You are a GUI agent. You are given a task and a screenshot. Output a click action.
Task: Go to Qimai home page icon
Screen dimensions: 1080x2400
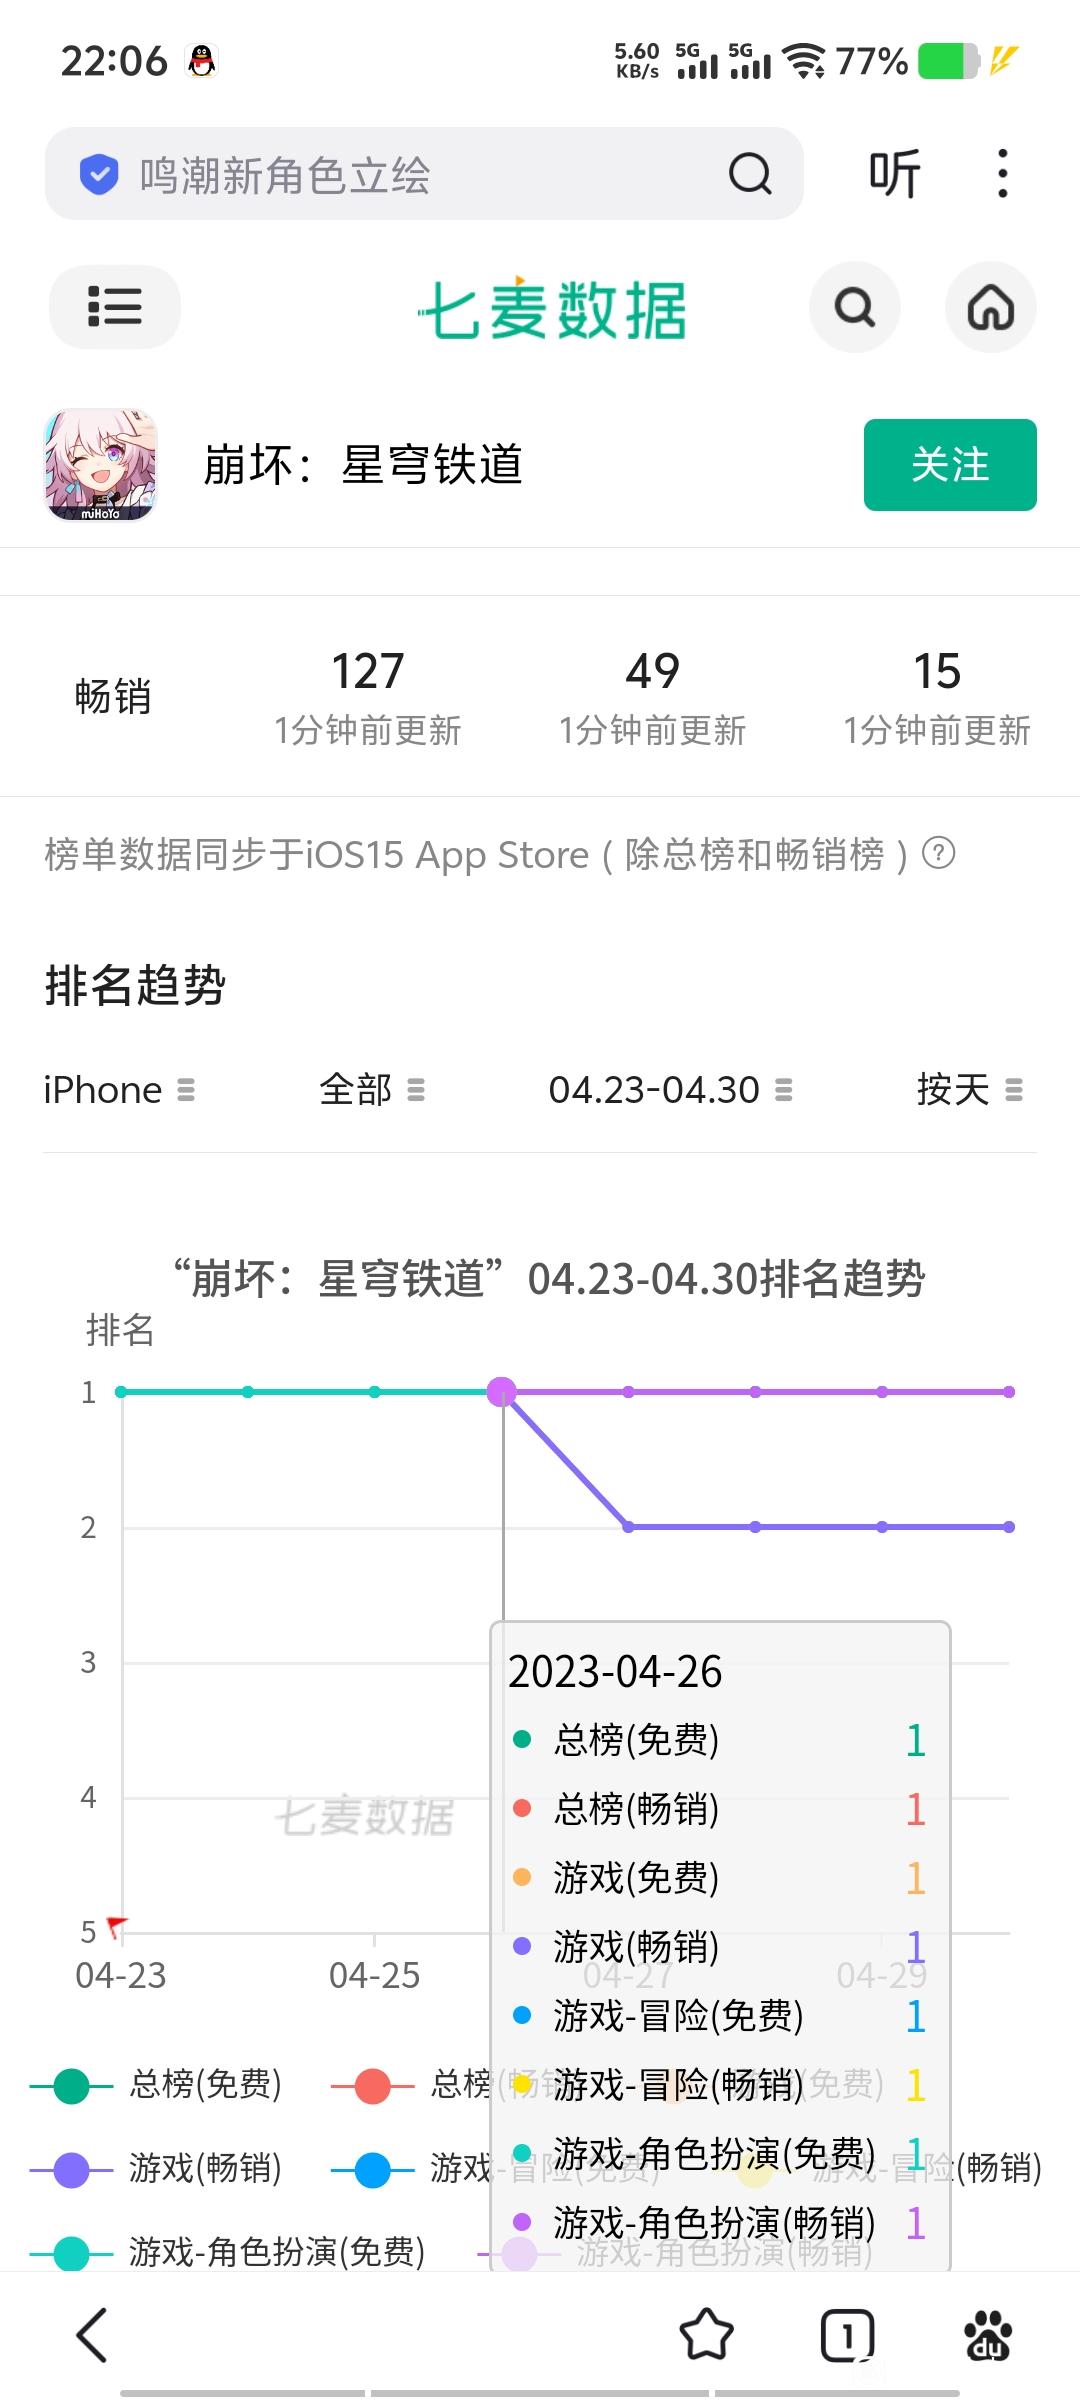(x=990, y=307)
